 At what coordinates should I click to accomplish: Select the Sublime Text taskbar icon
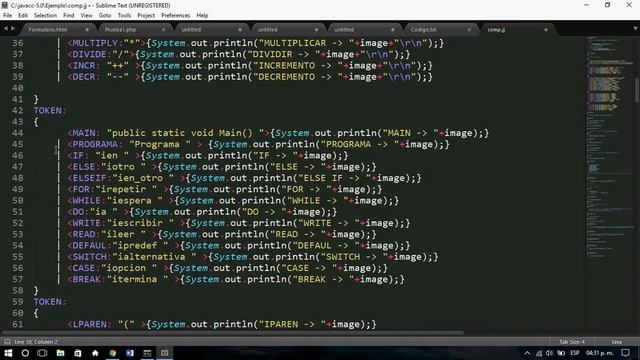[165, 353]
